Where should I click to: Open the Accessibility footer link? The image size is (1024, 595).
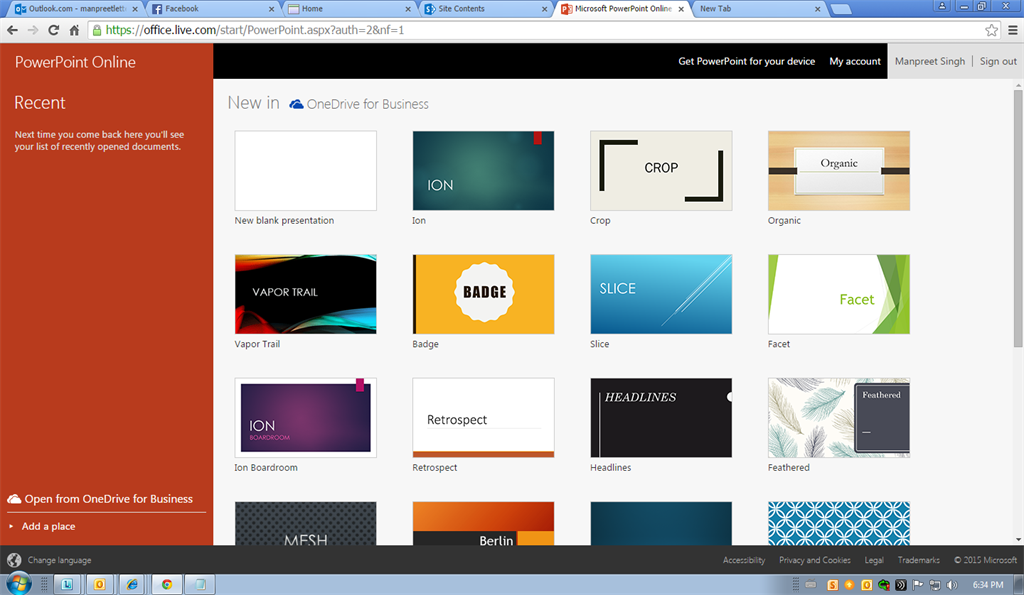[744, 560]
